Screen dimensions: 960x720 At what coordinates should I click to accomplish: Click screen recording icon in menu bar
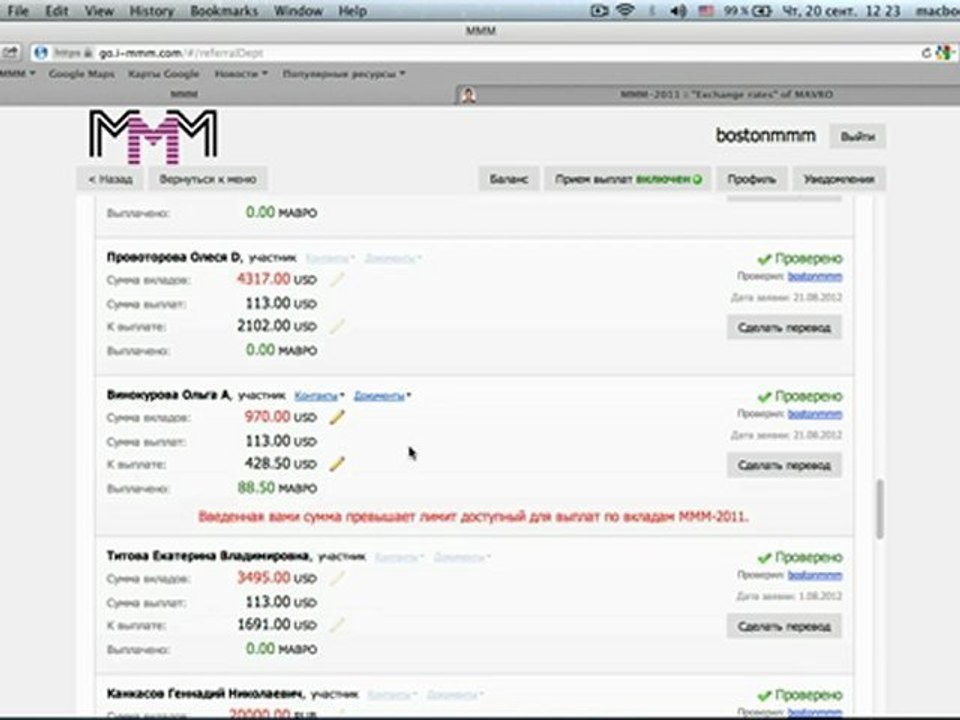[x=599, y=10]
